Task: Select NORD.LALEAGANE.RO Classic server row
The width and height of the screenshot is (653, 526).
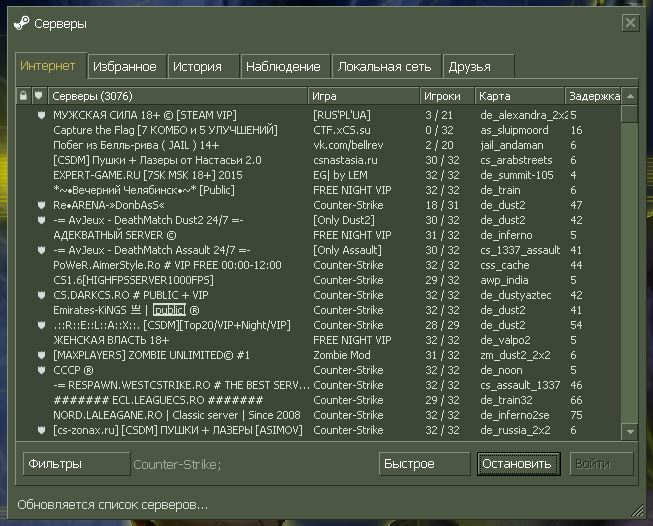Action: pyautogui.click(x=318, y=415)
